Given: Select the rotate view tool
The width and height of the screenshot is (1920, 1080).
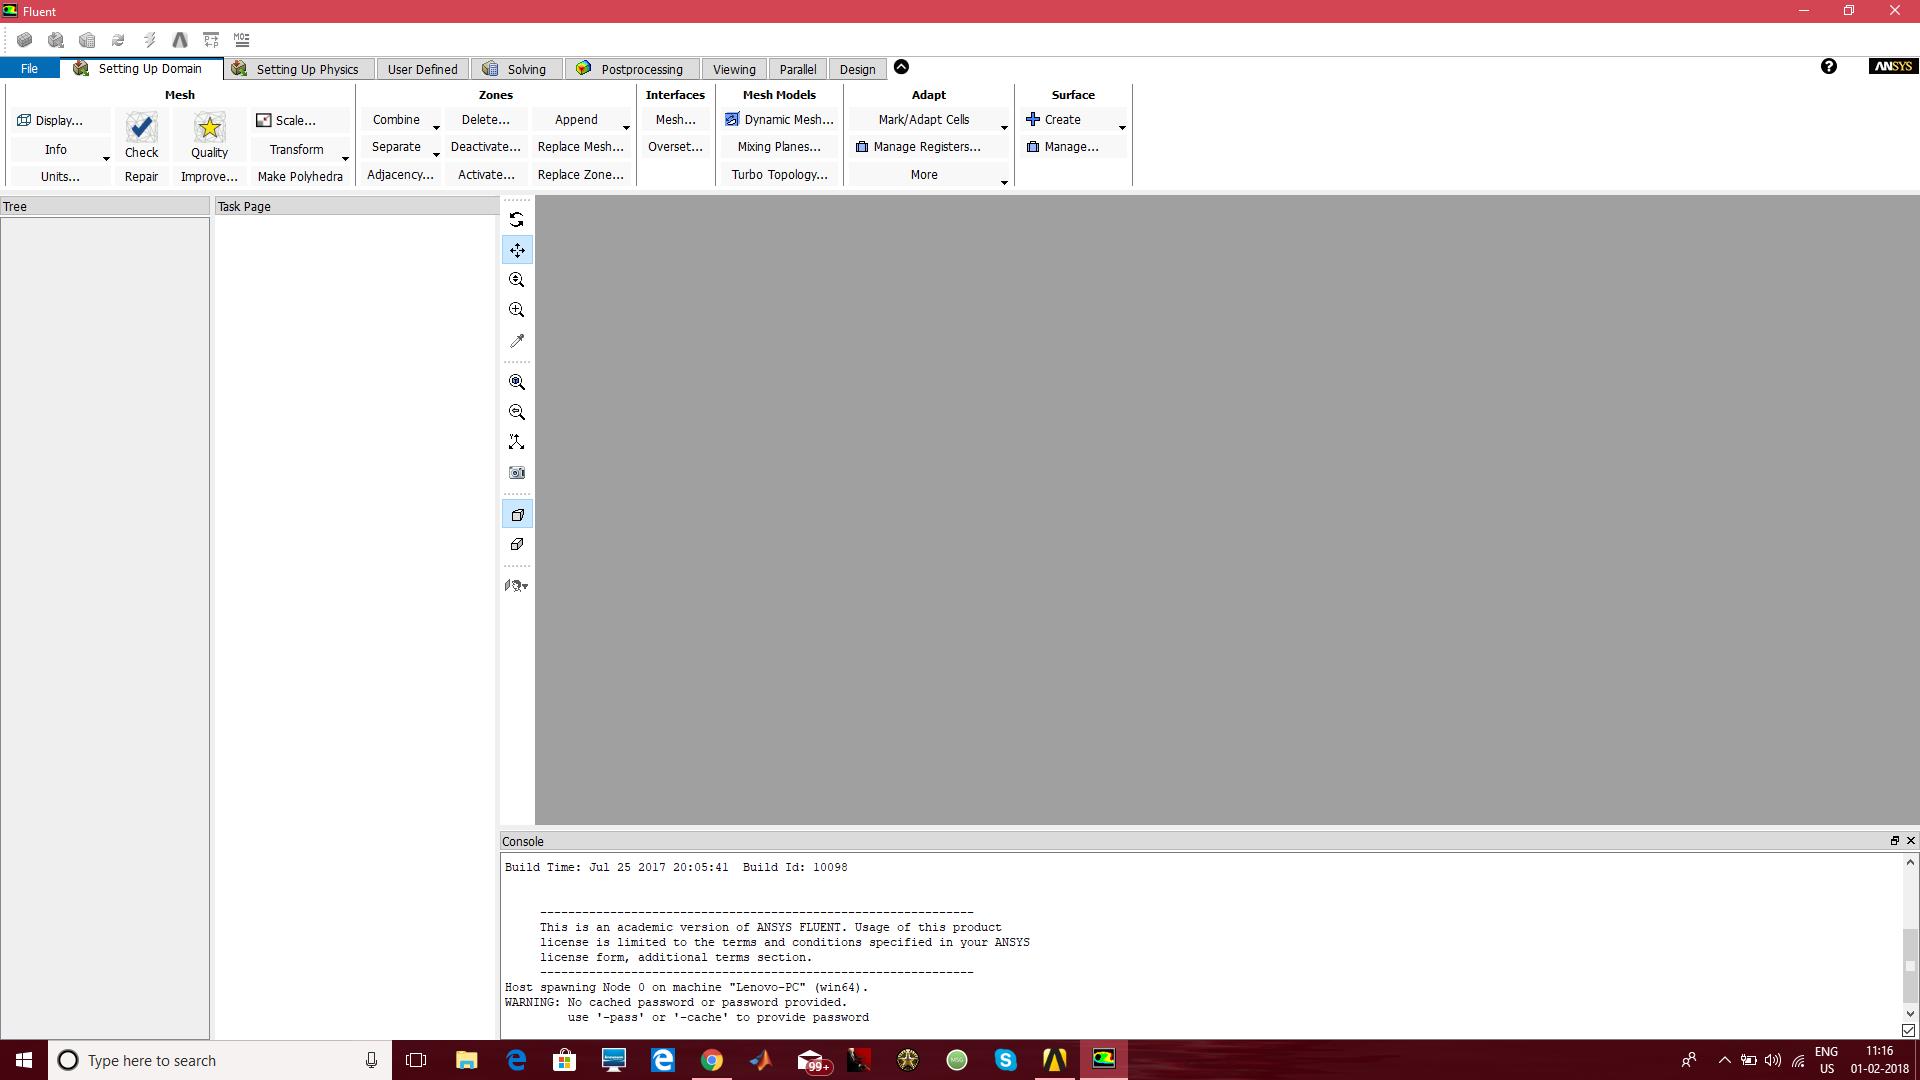Looking at the screenshot, I should point(517,219).
